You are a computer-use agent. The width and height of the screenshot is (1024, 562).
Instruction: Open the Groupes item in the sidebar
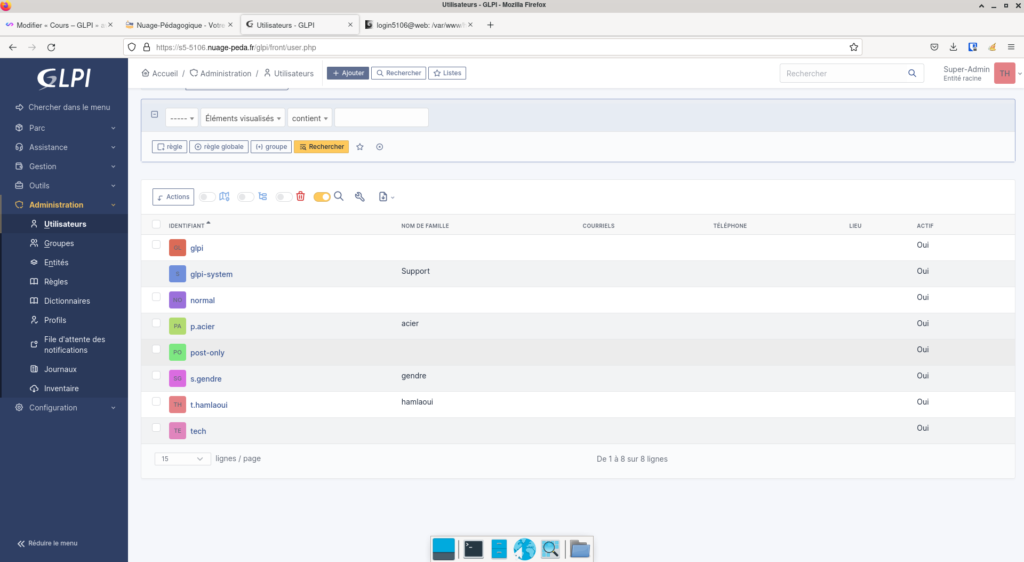click(59, 243)
